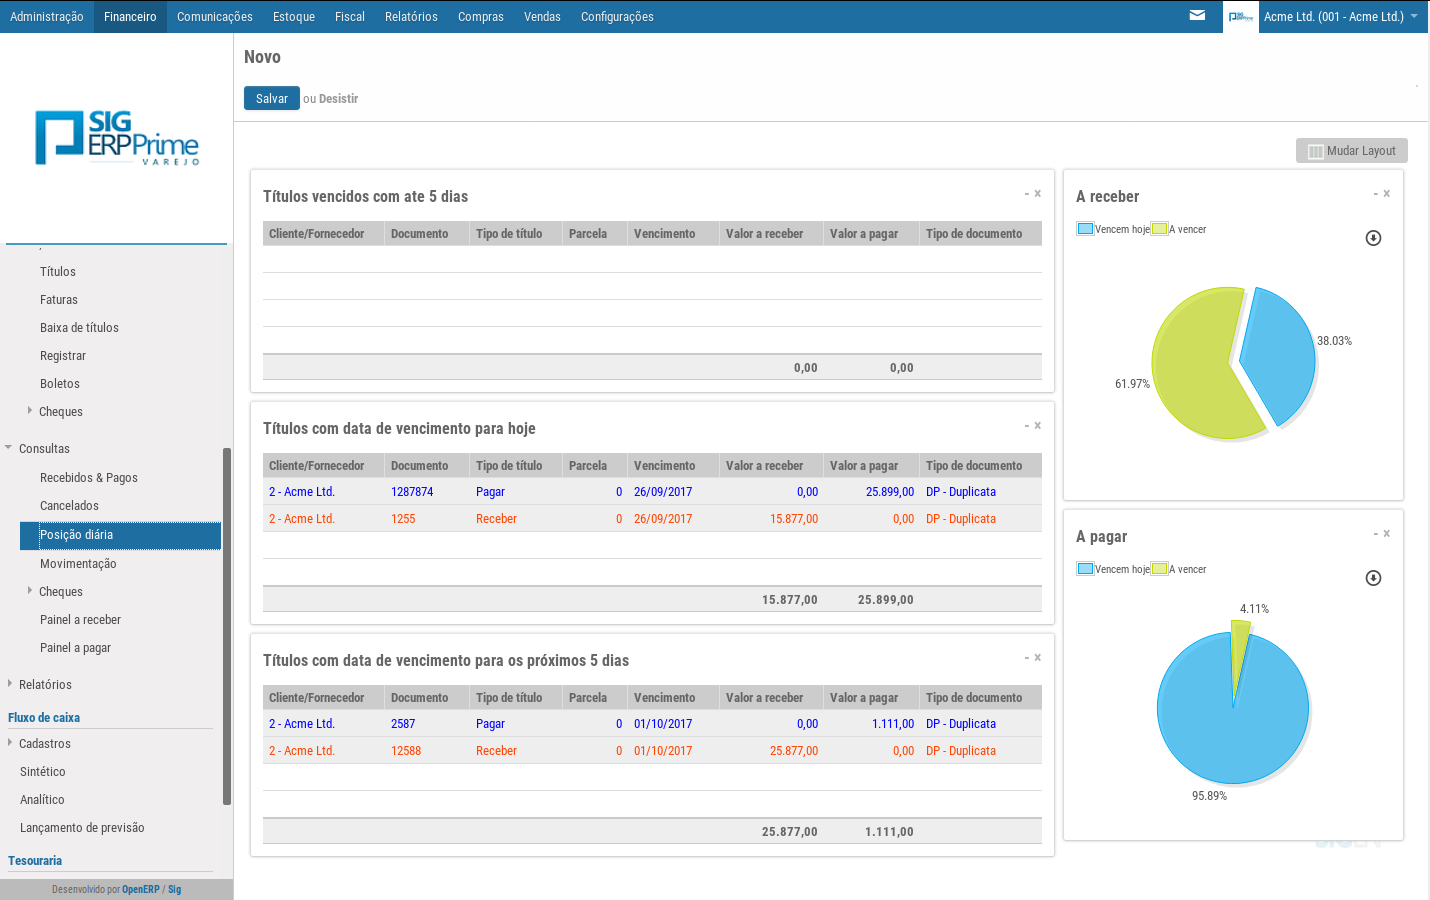Image resolution: width=1430 pixels, height=900 pixels.
Task: Open document 1287874 row
Action: (652, 492)
